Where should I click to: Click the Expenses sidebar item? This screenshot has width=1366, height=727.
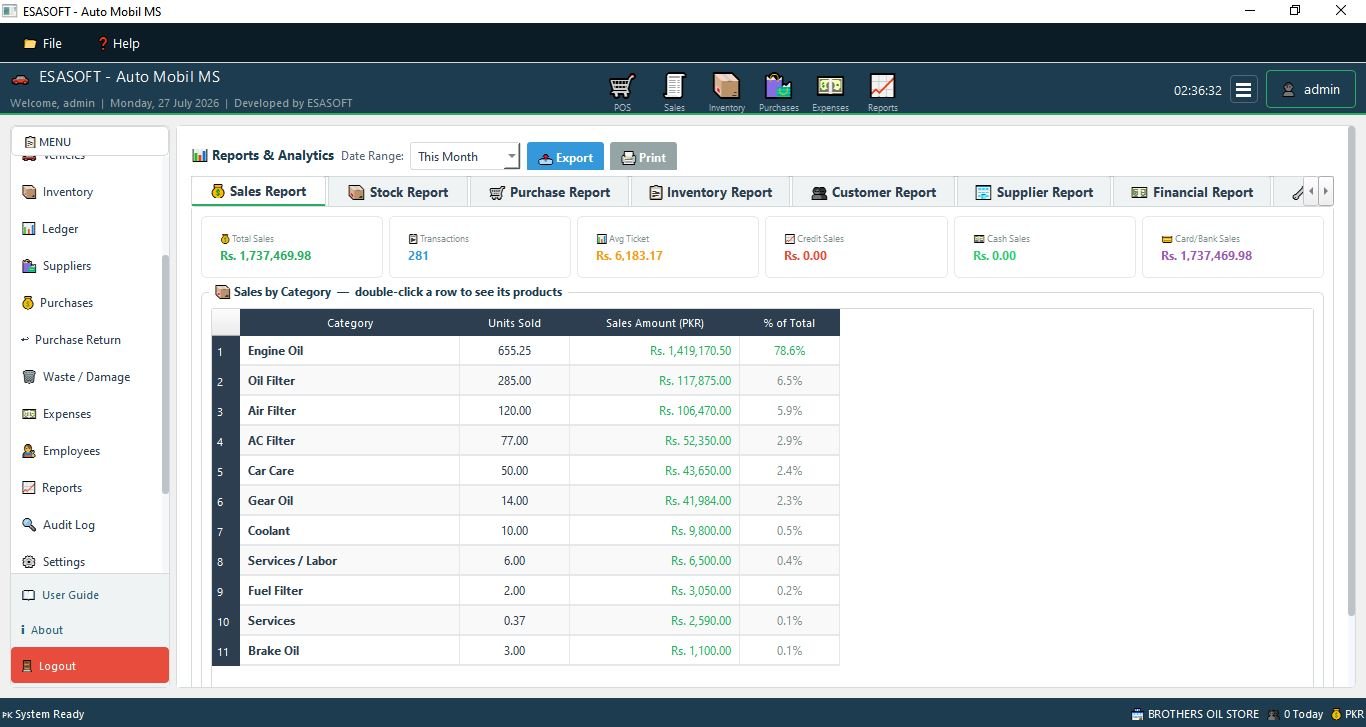point(57,414)
